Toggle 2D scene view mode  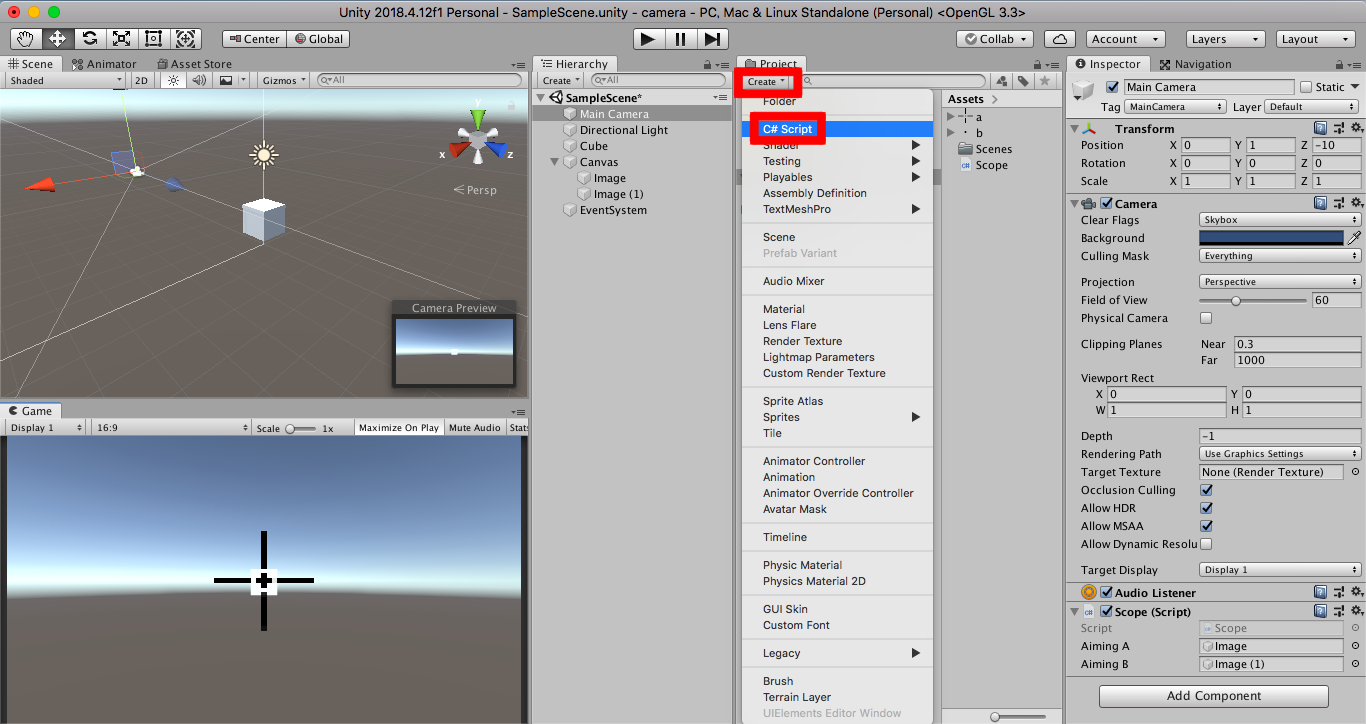(x=142, y=80)
